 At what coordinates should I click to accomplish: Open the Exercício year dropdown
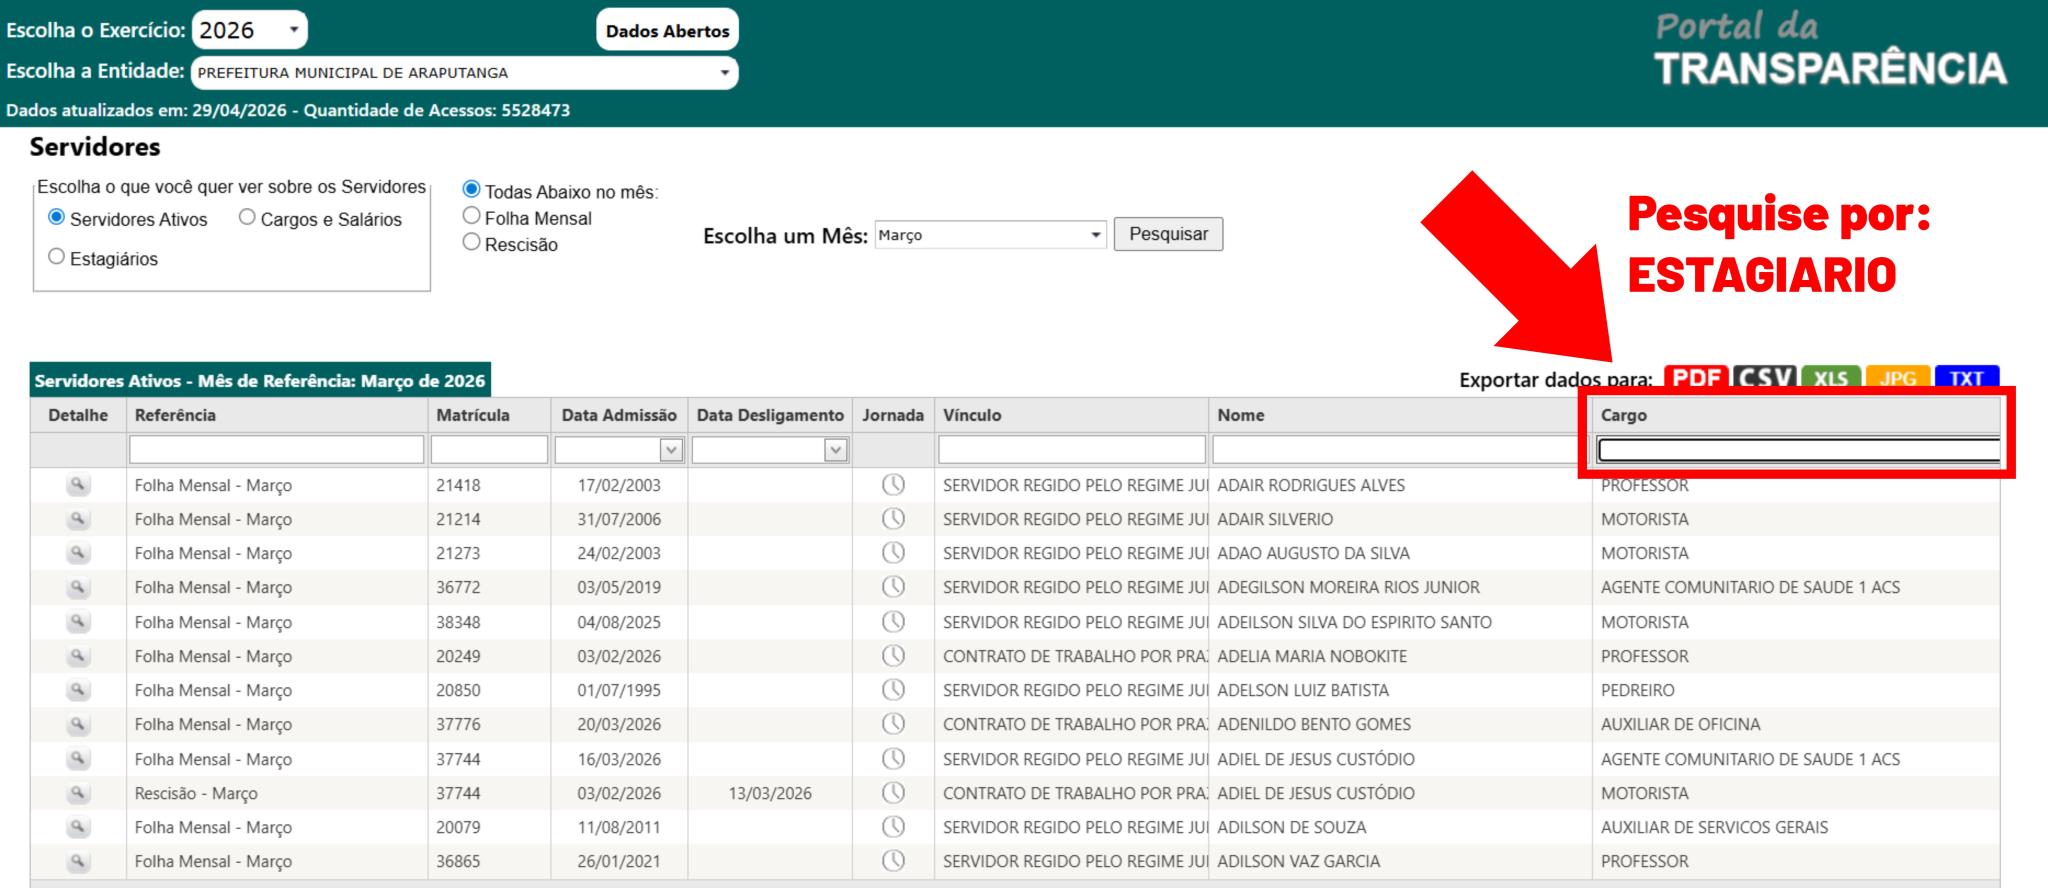coord(249,30)
